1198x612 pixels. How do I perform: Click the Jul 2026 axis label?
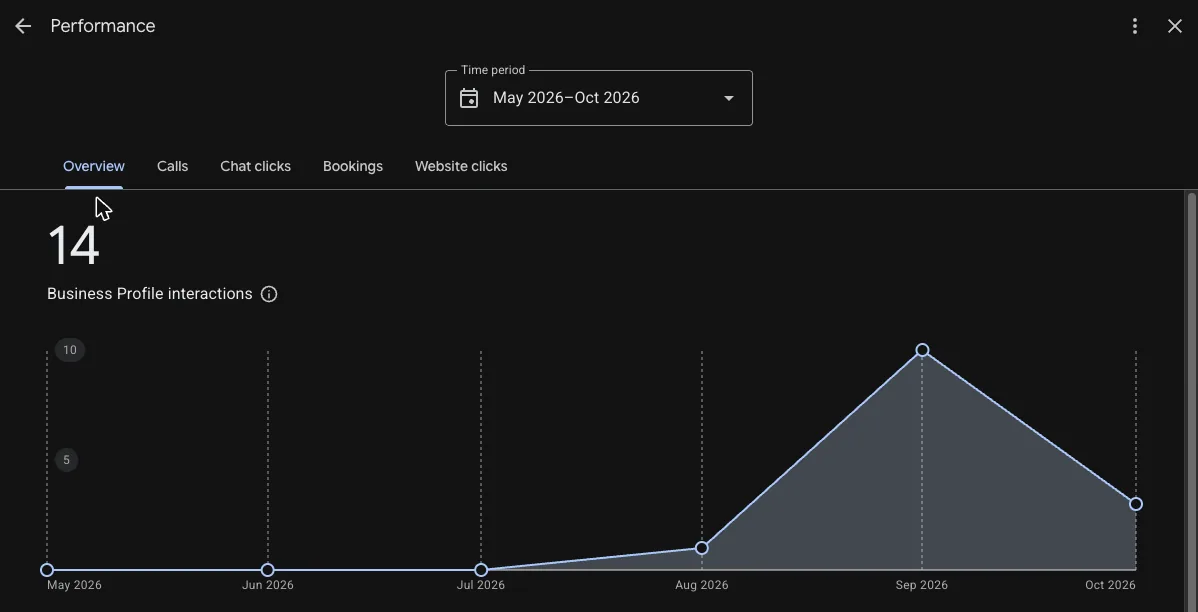[481, 585]
